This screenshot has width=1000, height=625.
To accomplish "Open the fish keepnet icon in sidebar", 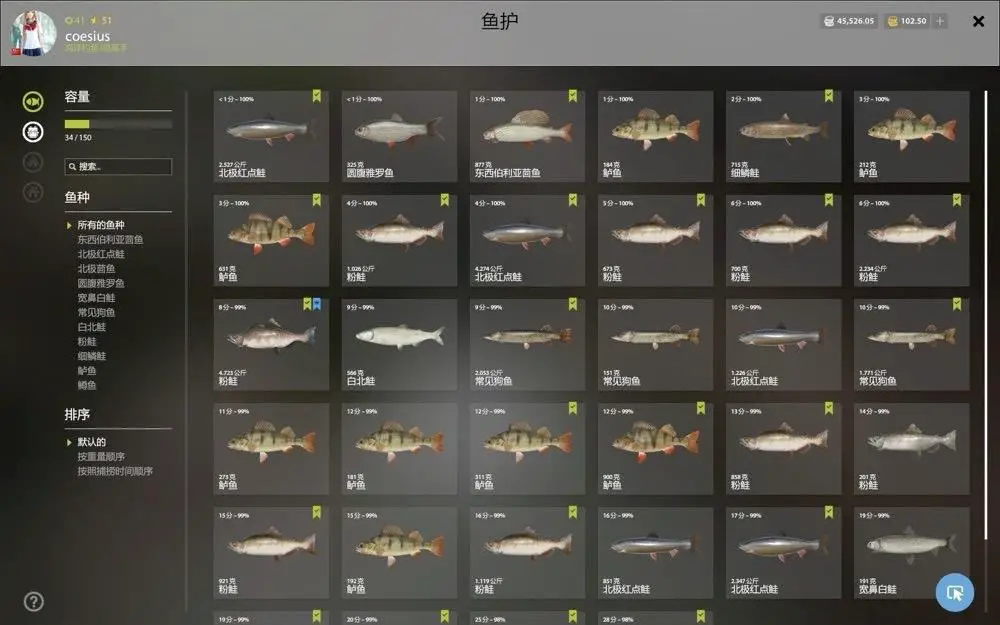I will 33,101.
